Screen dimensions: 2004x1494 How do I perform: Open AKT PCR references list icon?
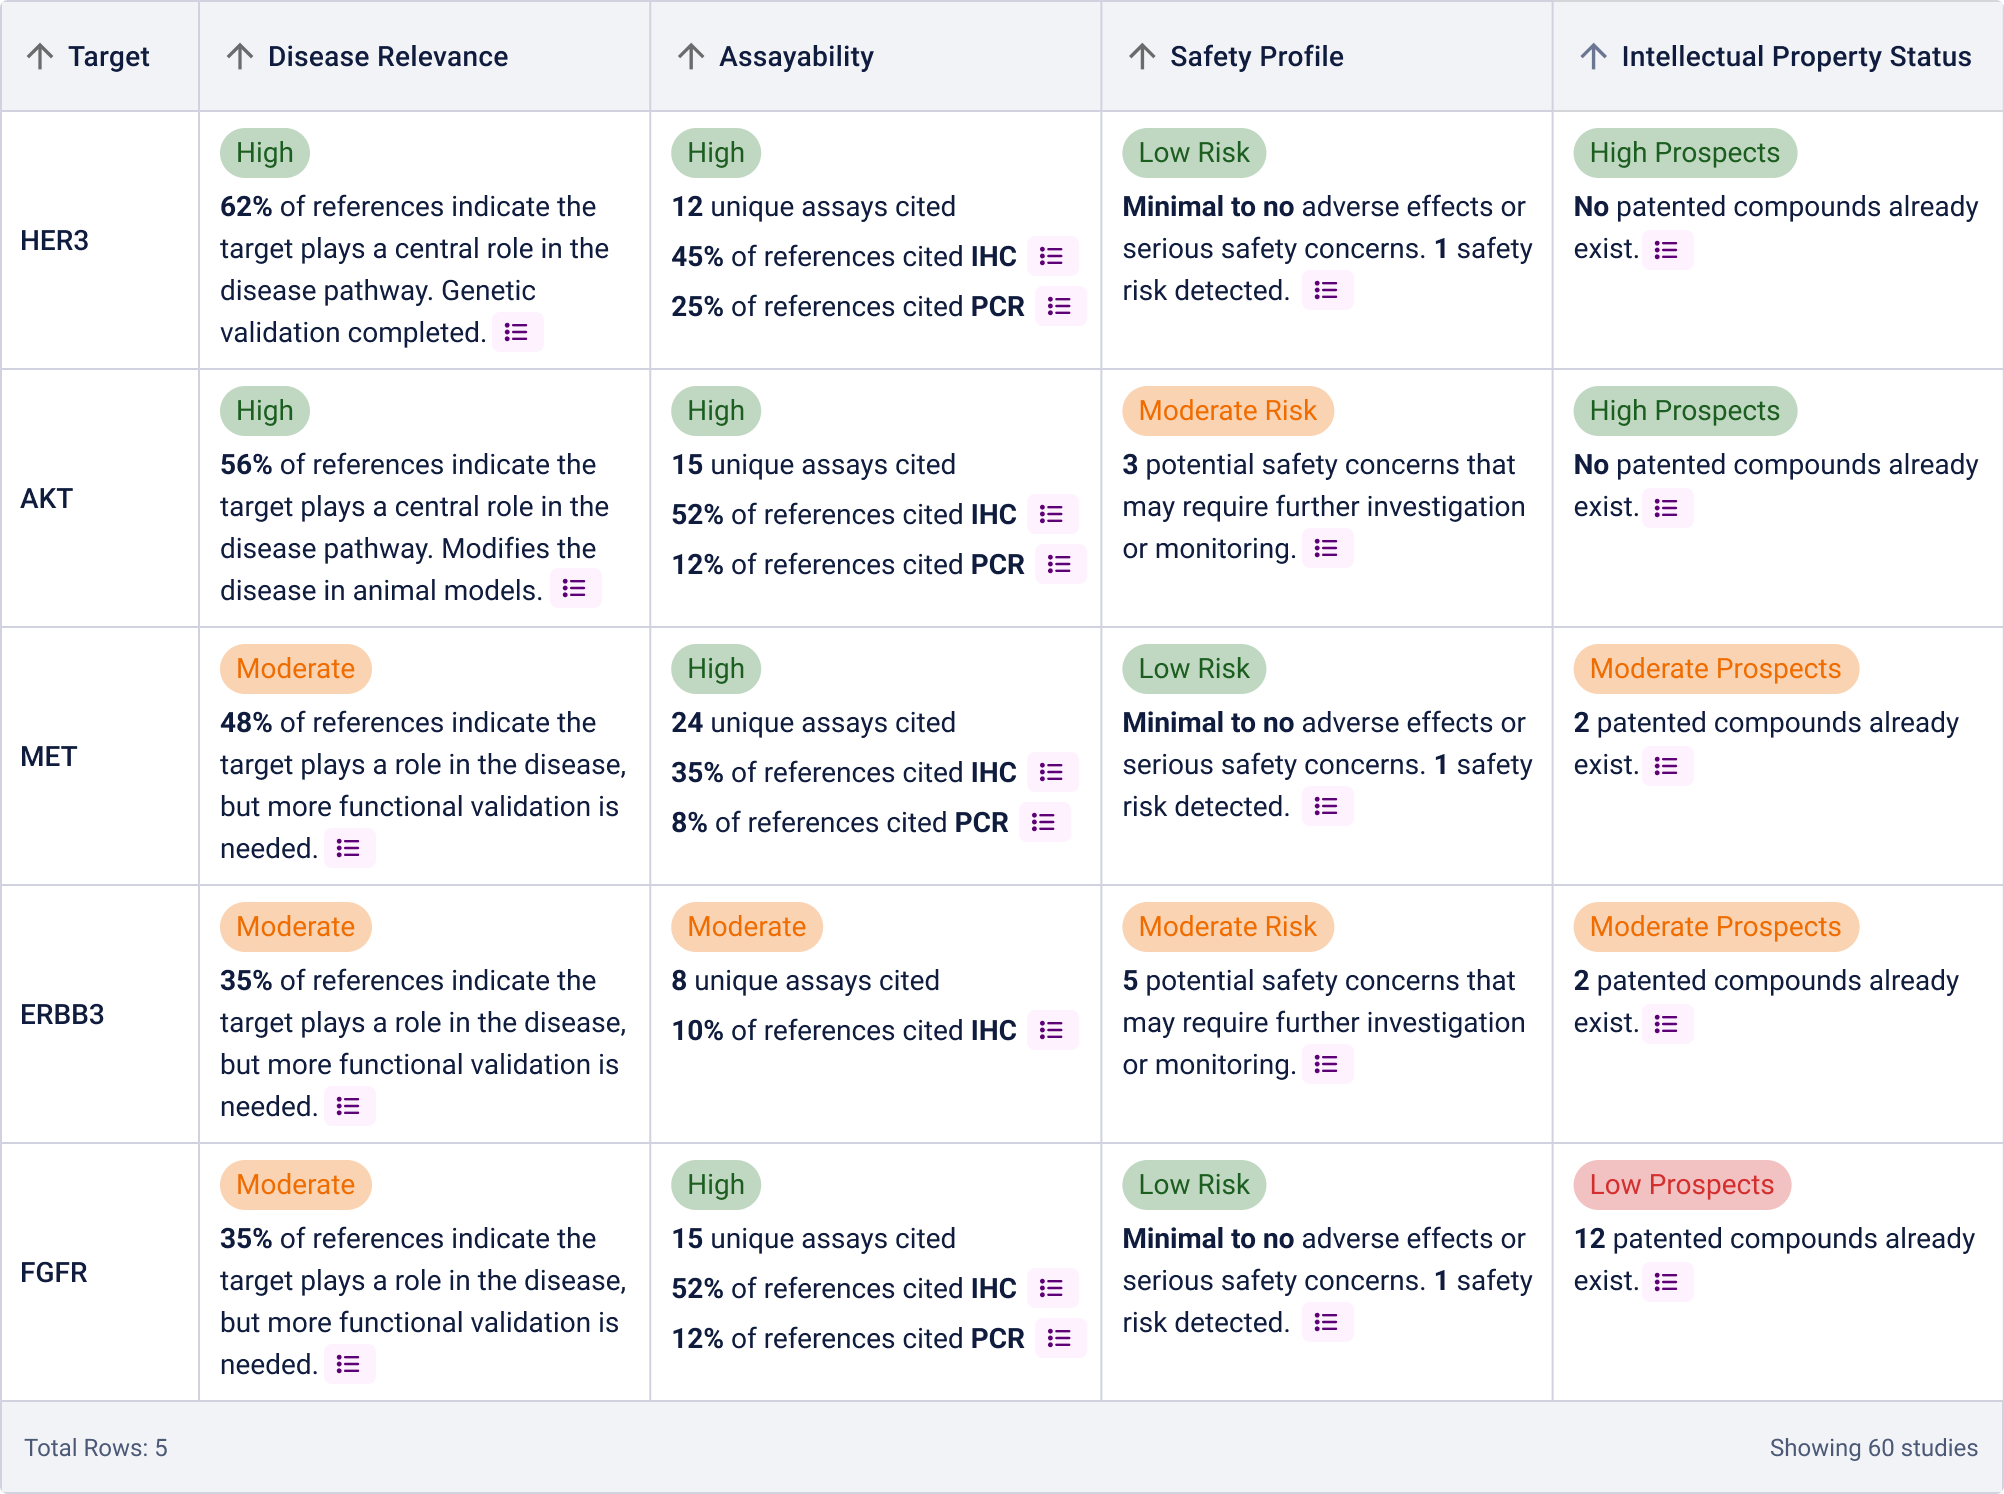(x=1060, y=564)
